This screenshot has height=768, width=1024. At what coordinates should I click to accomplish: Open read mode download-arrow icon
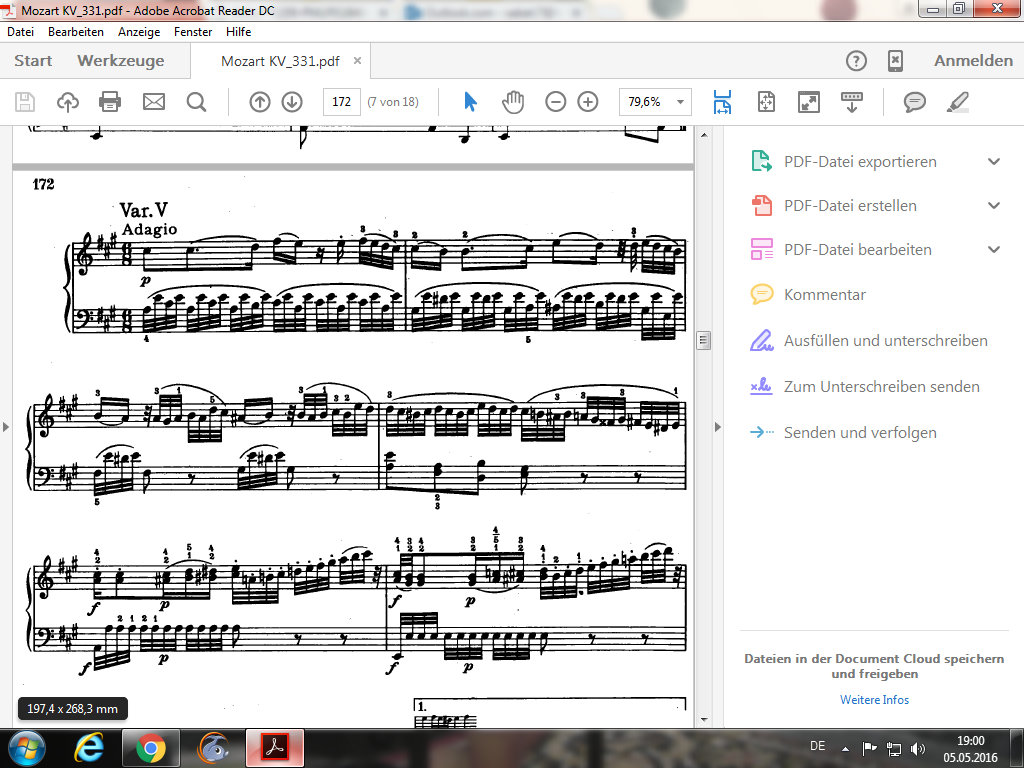tap(852, 102)
